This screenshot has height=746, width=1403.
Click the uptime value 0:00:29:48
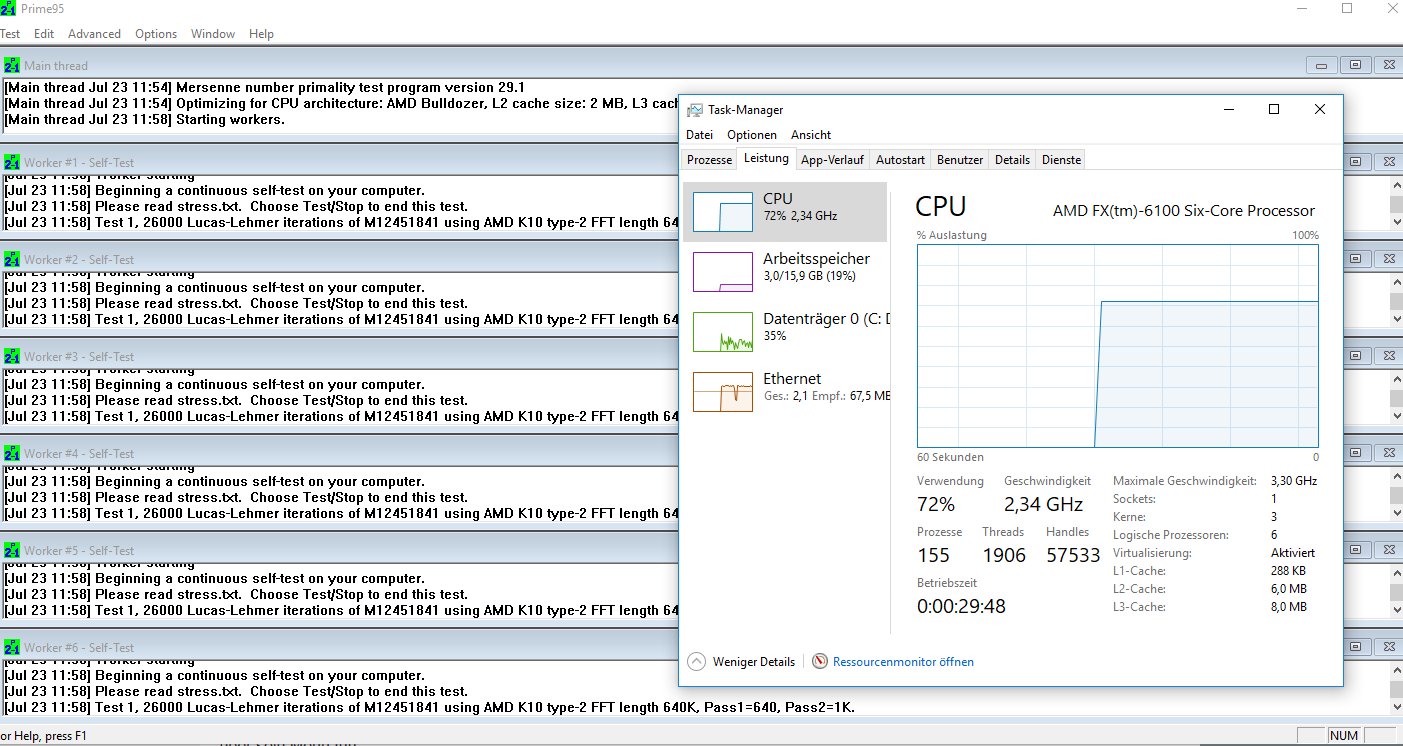(x=961, y=606)
